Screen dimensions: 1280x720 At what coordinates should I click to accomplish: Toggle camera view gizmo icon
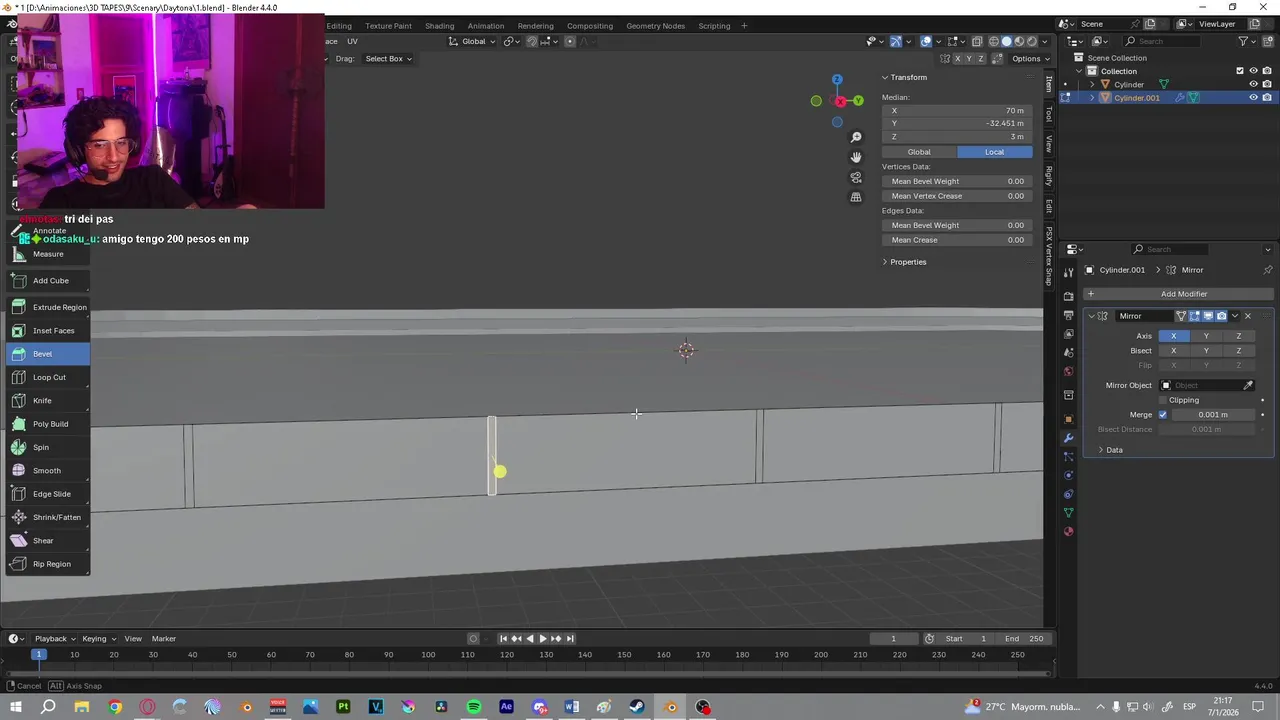(856, 177)
